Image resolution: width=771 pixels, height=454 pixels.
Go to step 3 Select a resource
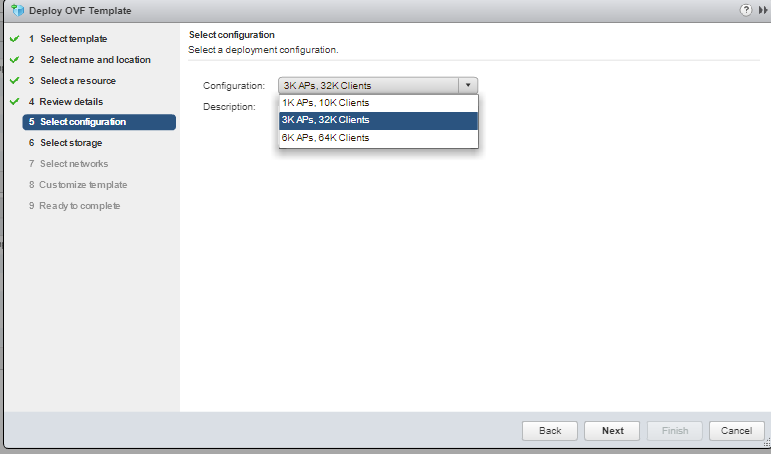point(72,81)
